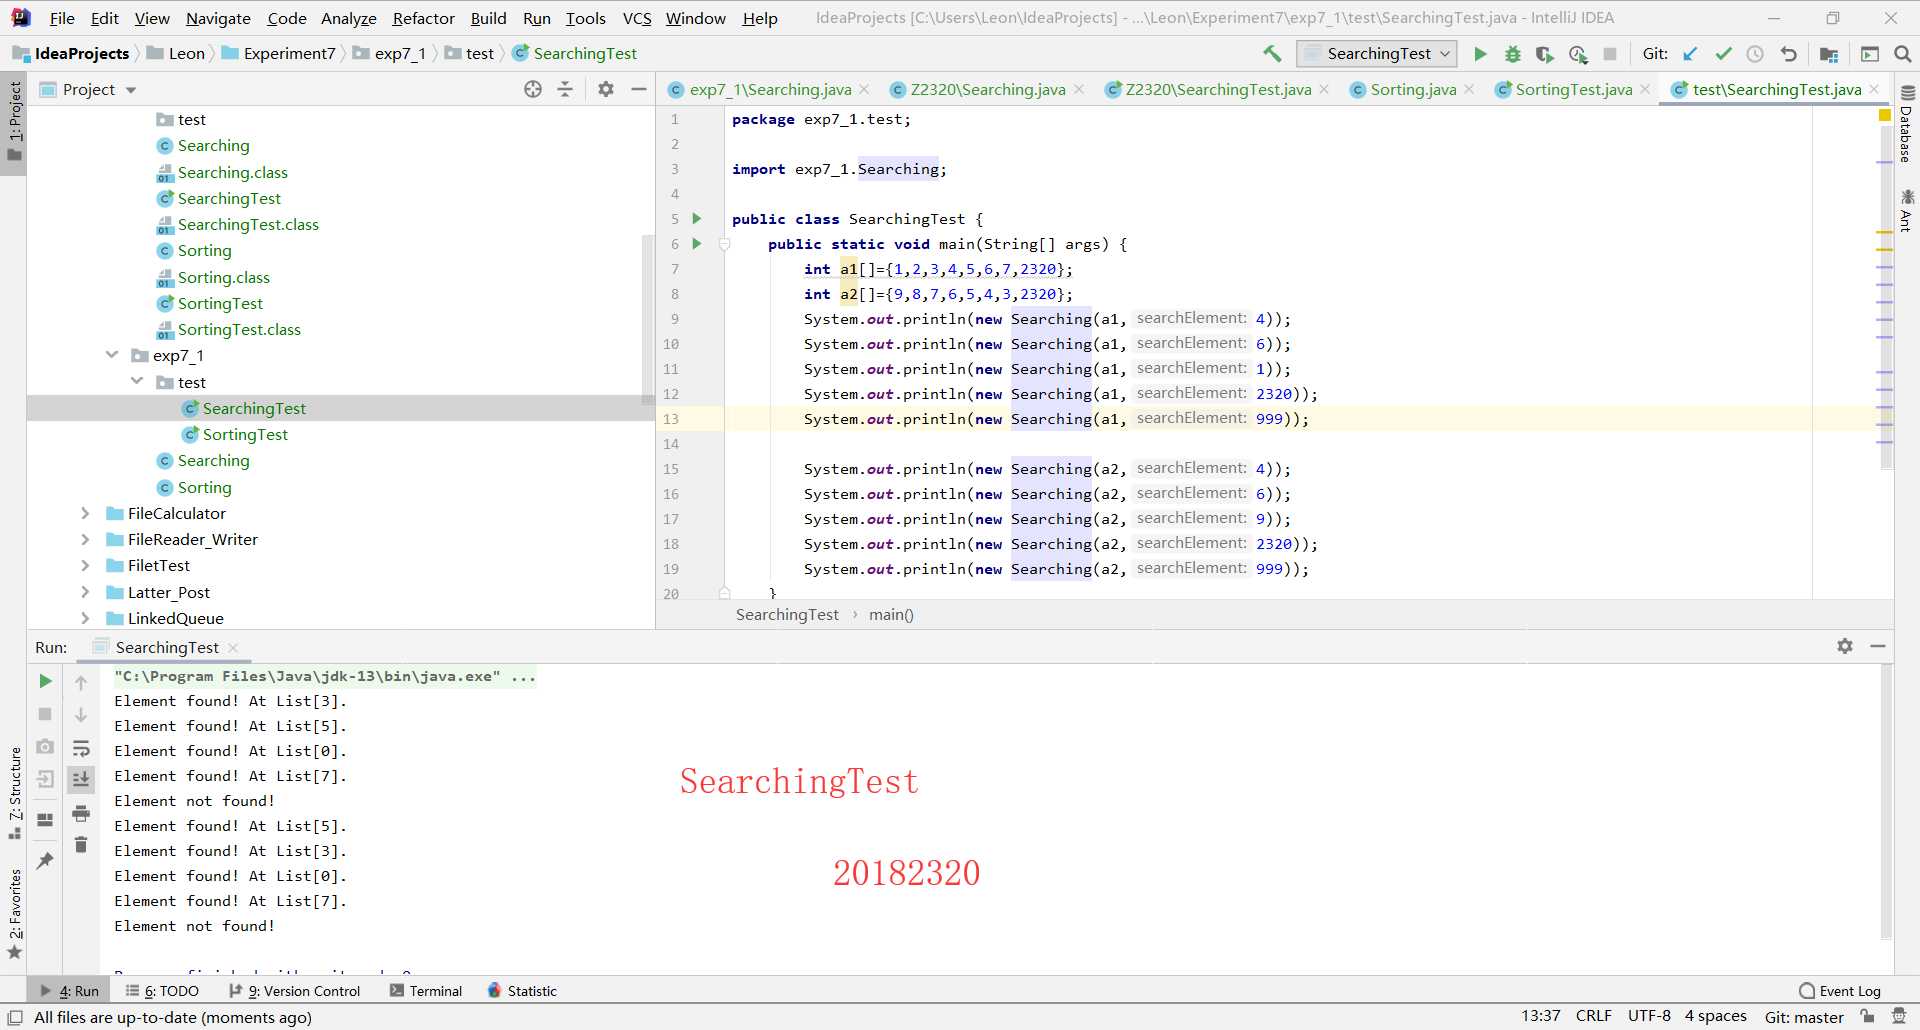Click the Build project hammer icon
1920x1030 pixels.
point(1272,54)
